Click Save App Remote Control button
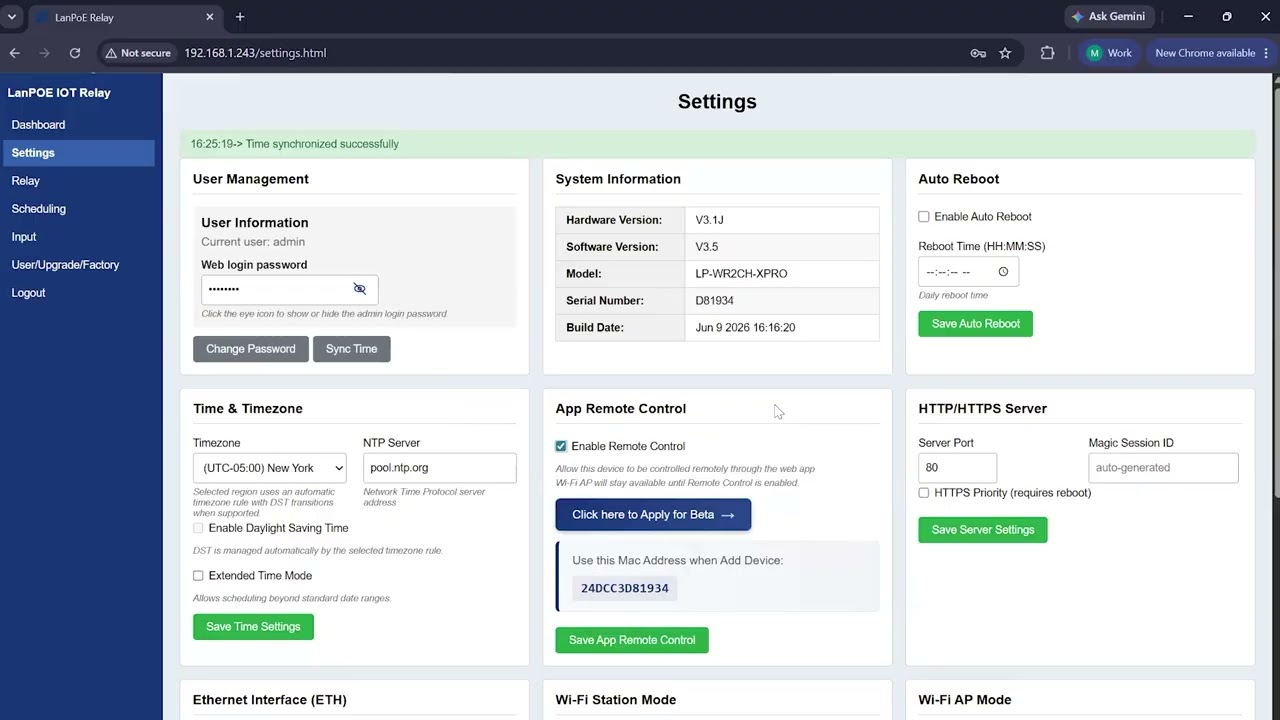 [x=632, y=640]
